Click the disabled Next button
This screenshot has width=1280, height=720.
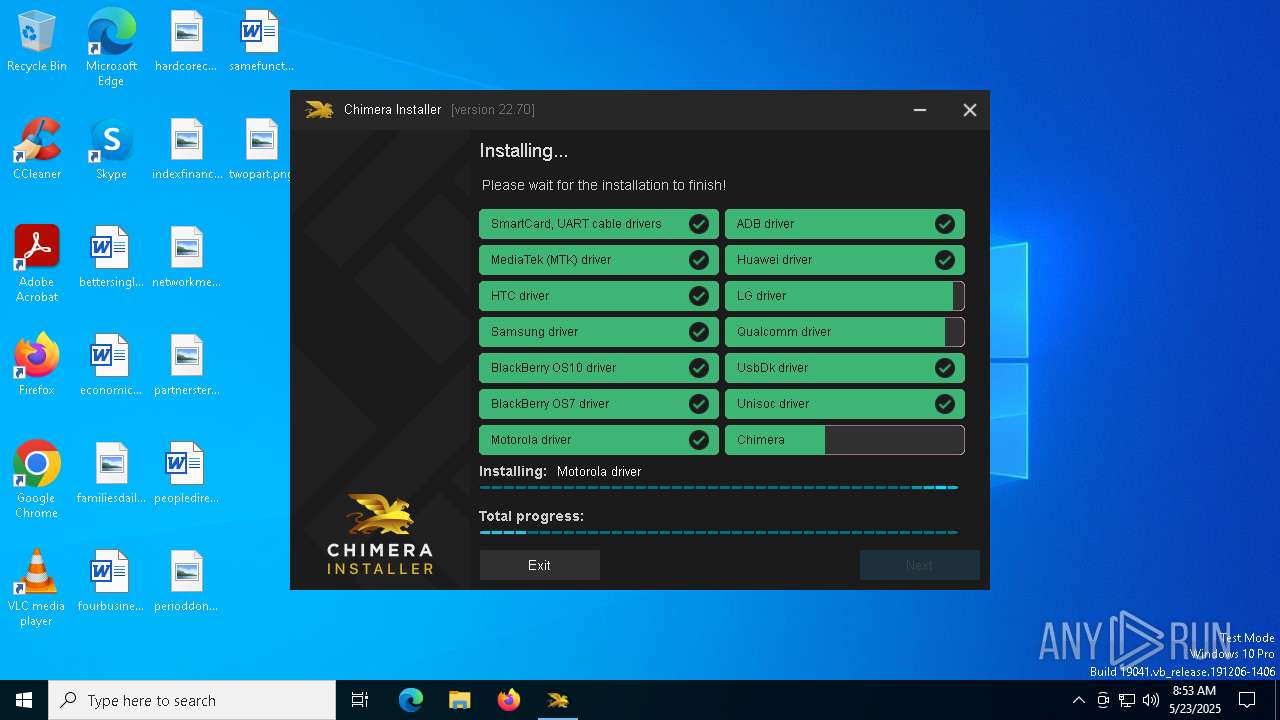pos(919,565)
